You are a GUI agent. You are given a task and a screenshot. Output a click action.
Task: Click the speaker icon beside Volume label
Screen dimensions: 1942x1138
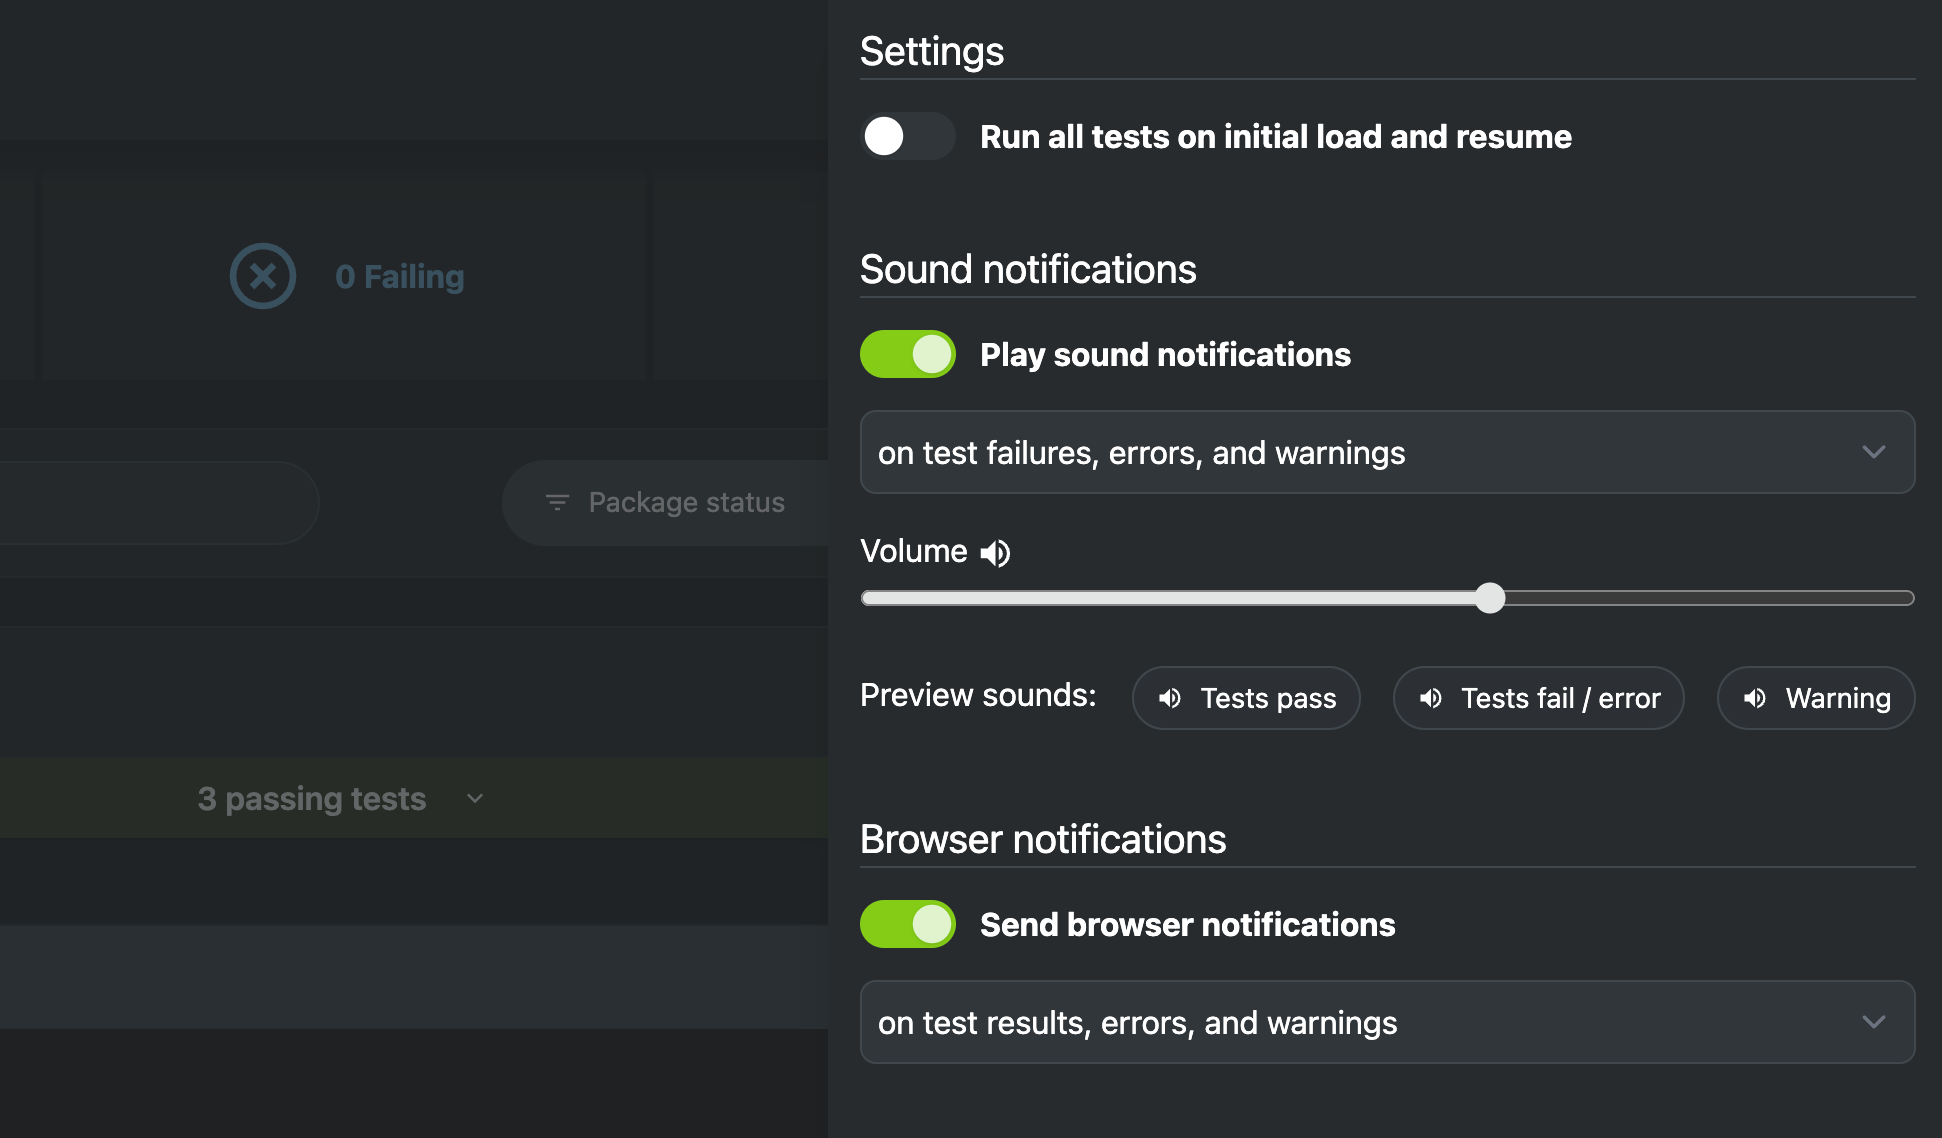coord(995,553)
